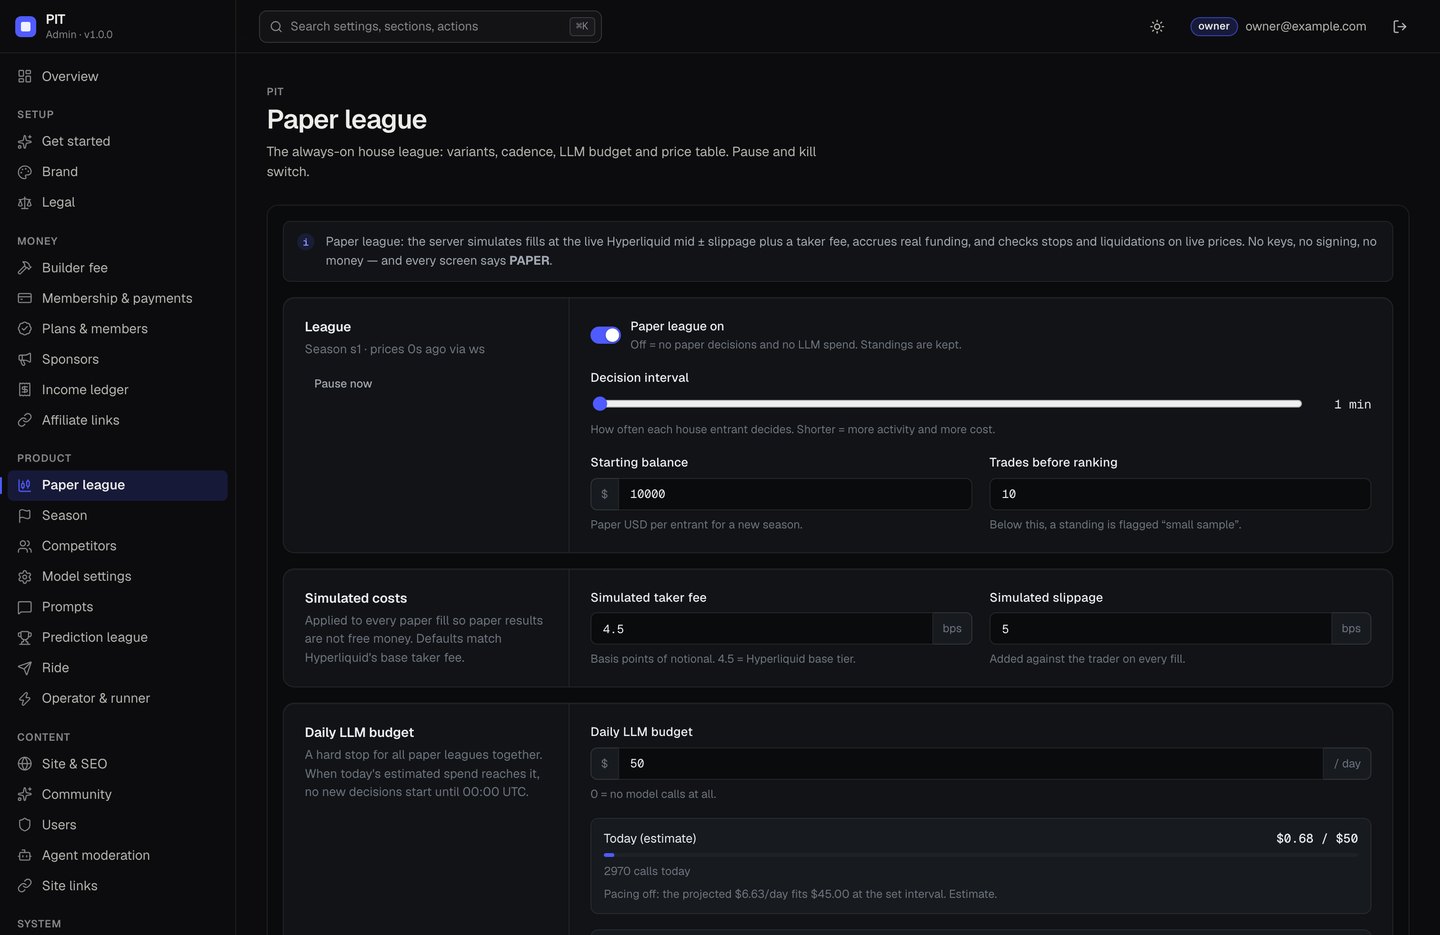Click the Simulated taker fee field
This screenshot has height=935, width=1440.
click(761, 629)
